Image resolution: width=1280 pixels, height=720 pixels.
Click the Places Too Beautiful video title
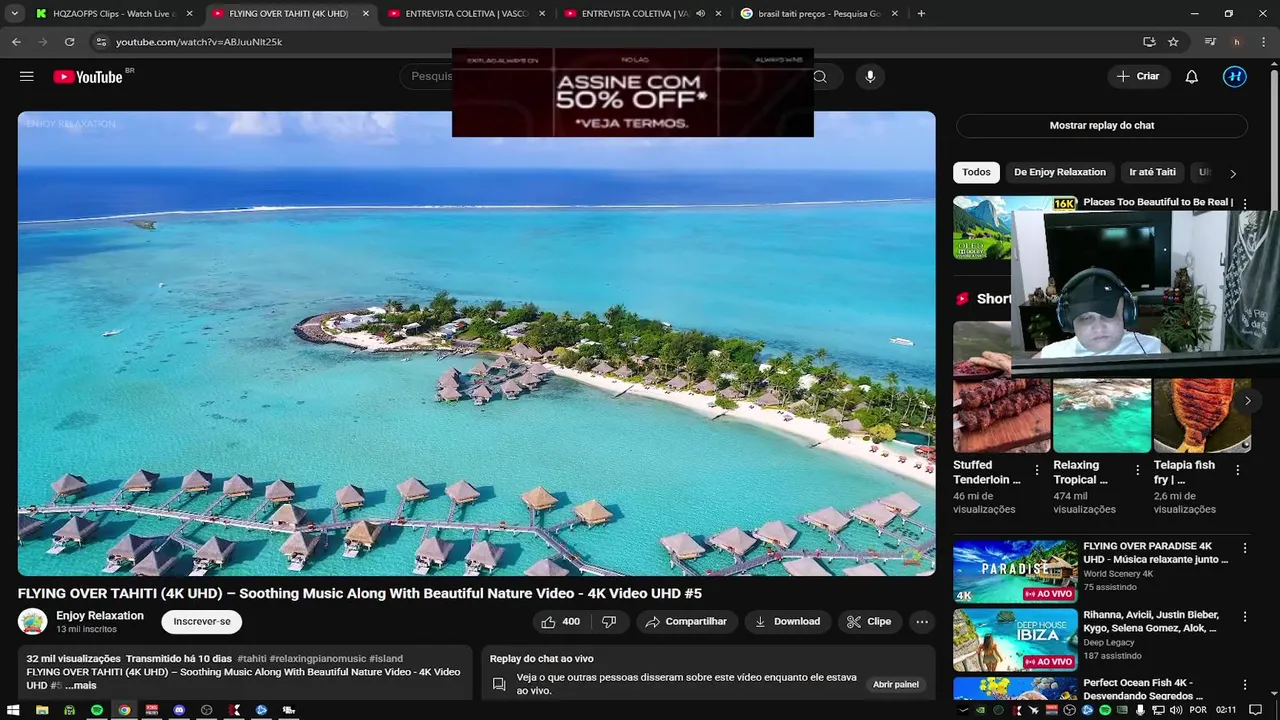(1158, 202)
